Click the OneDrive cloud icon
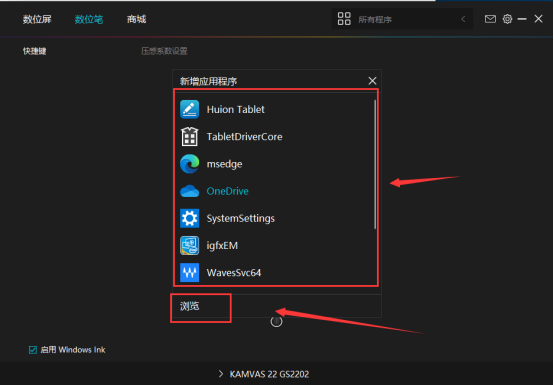This screenshot has height=385, width=554. [x=189, y=191]
